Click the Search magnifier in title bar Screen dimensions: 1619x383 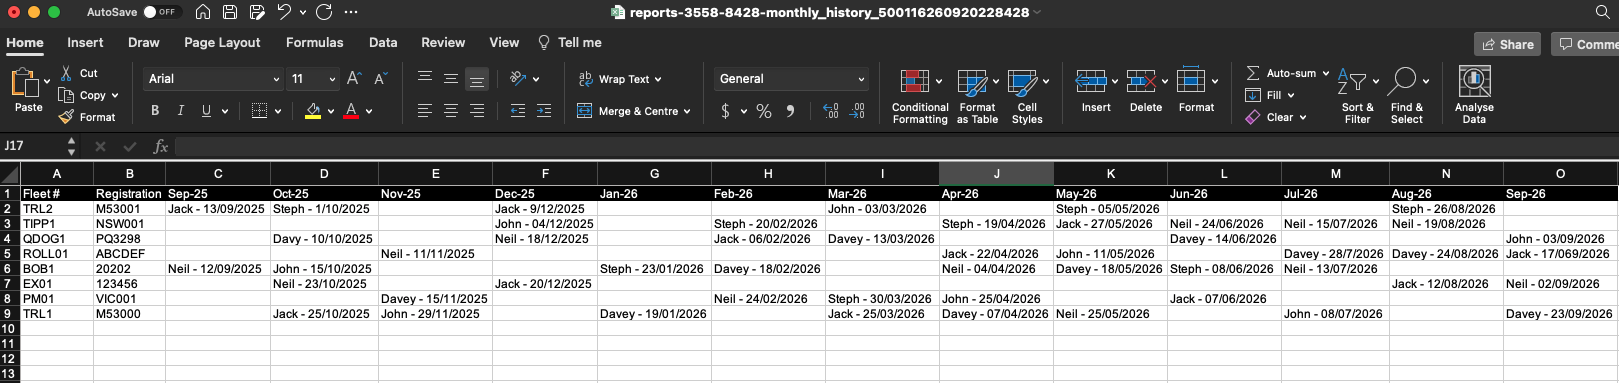pyautogui.click(x=1602, y=12)
